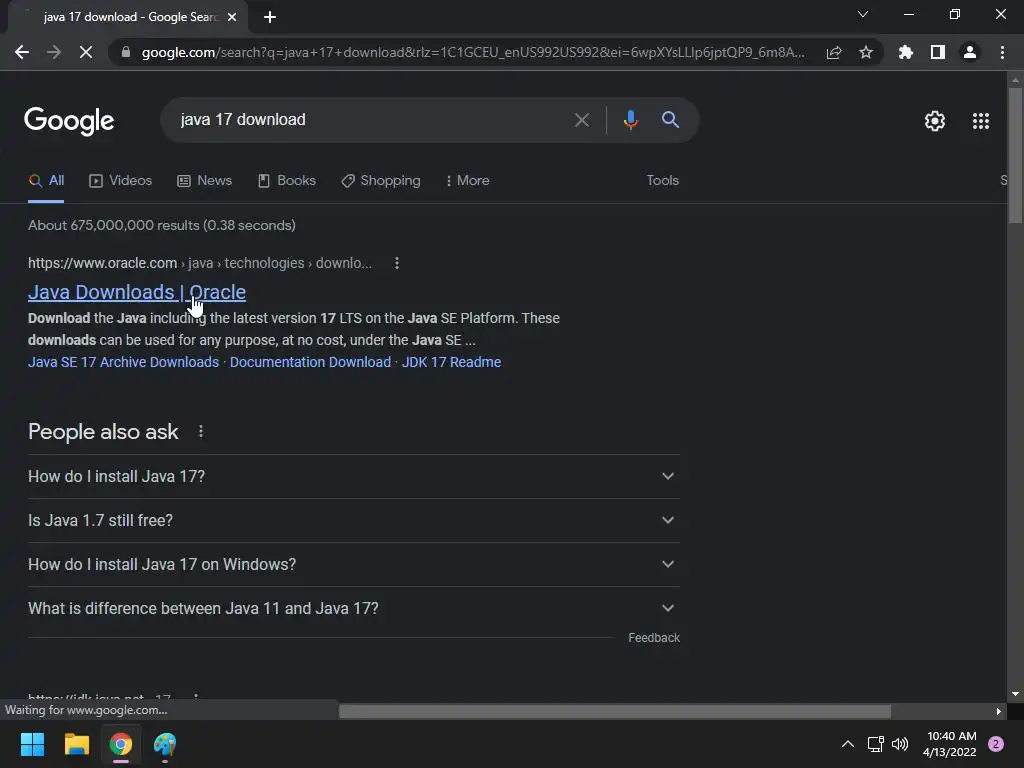Open JDK 17 Readme link
Screen dimensions: 1024x768
[451, 362]
